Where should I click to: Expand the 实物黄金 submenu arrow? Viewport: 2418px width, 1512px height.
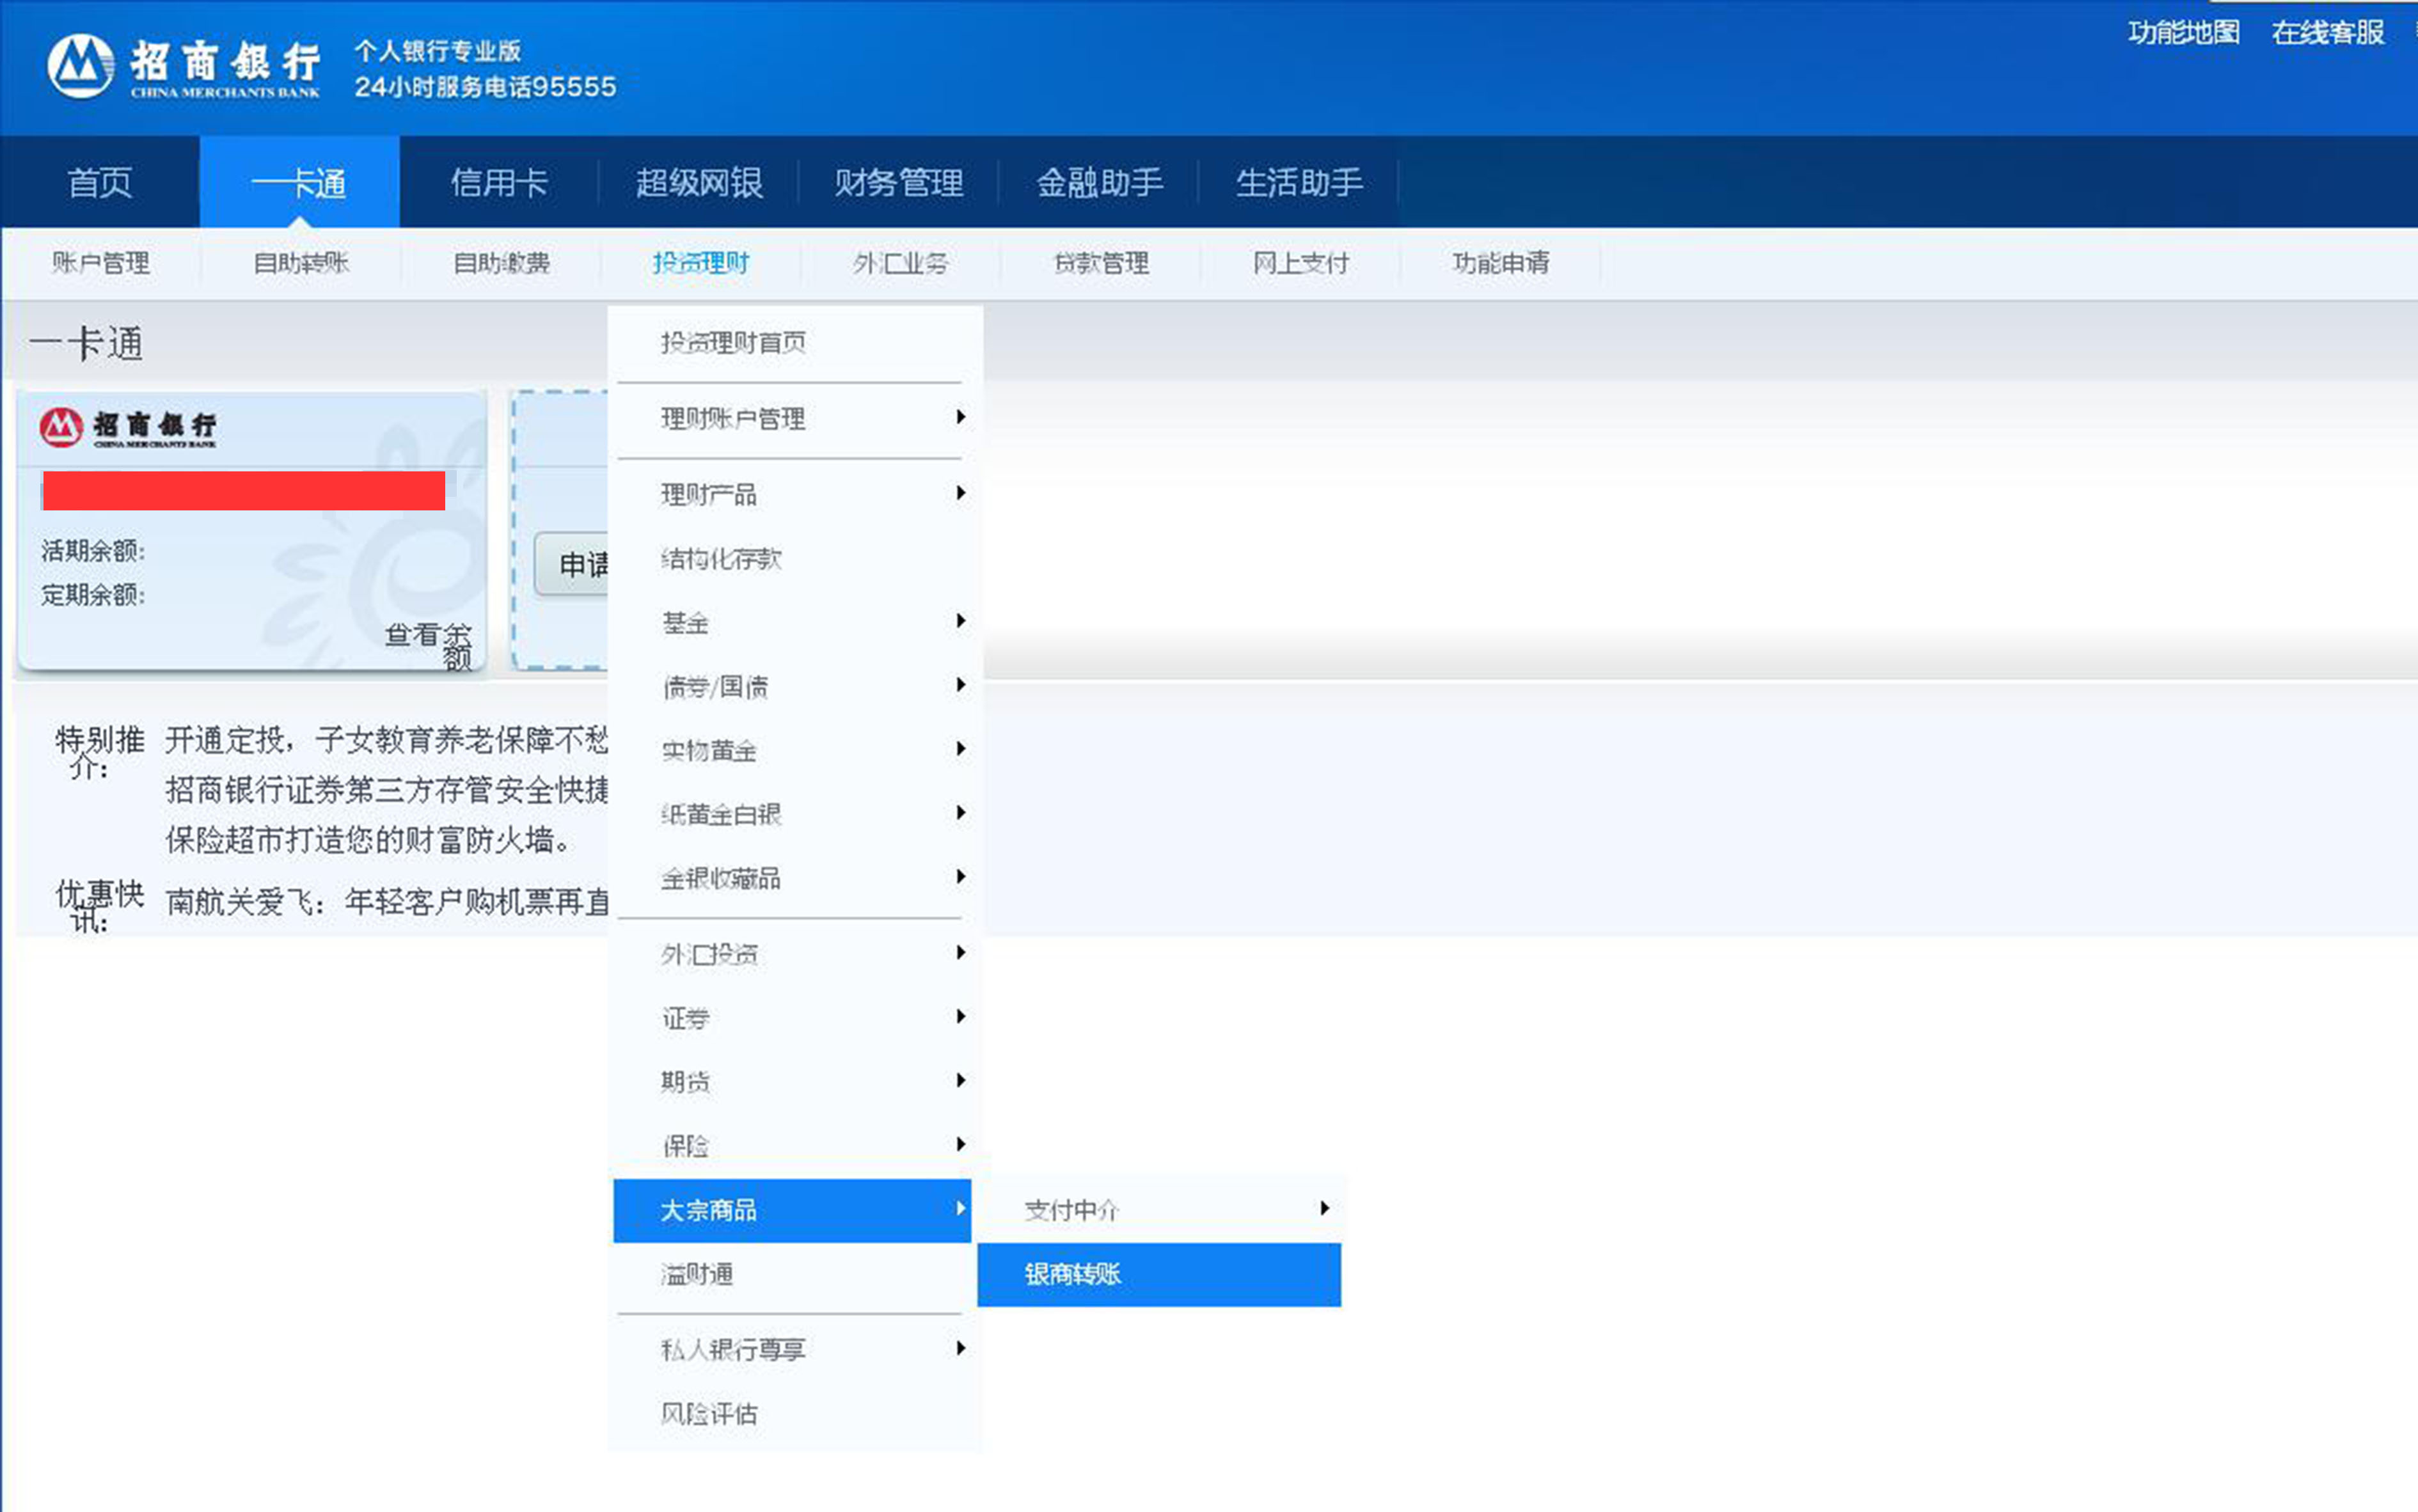tap(960, 749)
